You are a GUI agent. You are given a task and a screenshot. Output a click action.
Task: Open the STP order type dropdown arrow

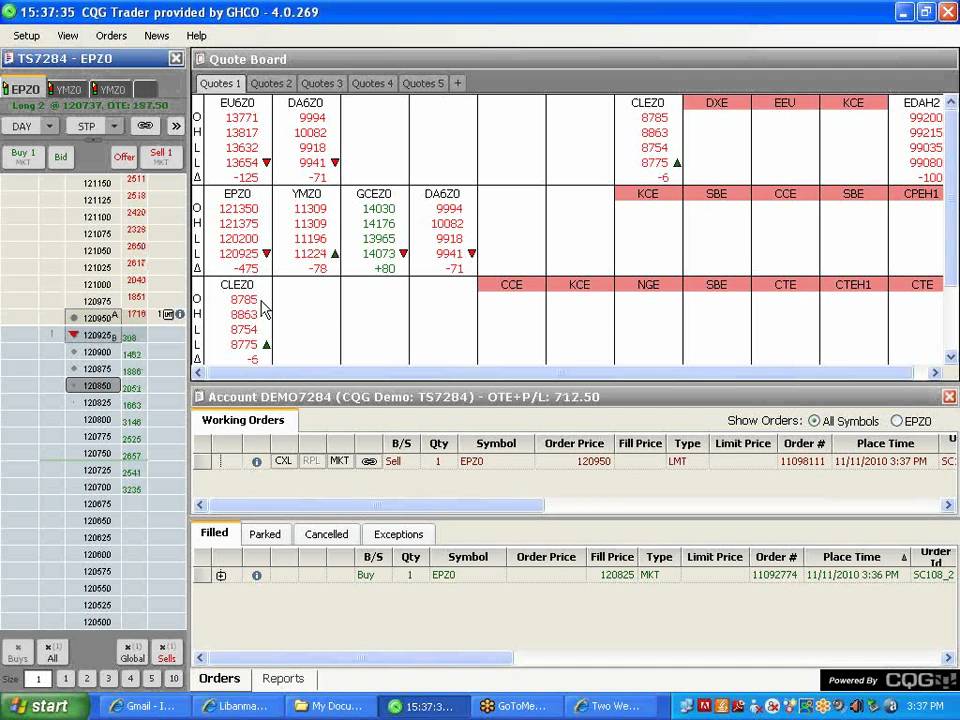(114, 126)
